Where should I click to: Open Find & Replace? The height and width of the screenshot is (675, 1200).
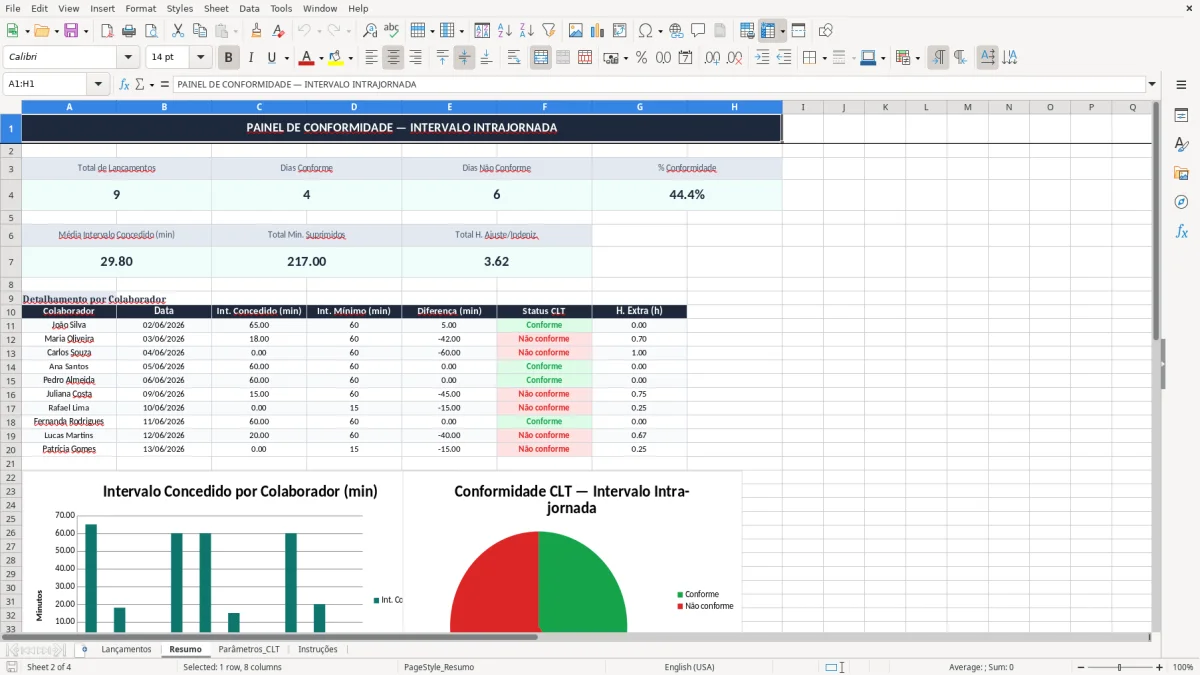[370, 31]
